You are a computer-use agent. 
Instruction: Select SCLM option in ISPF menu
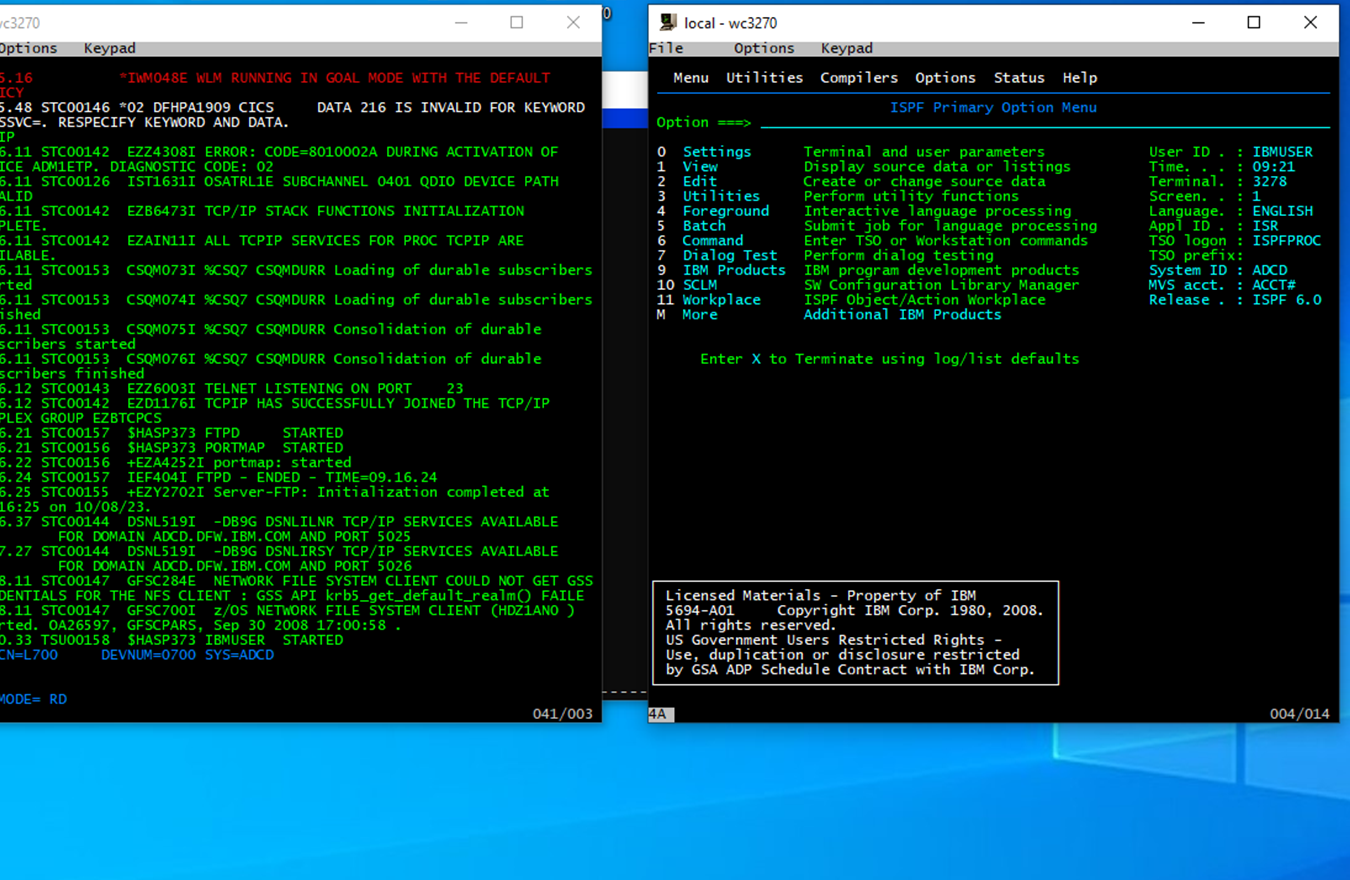pyautogui.click(x=699, y=285)
